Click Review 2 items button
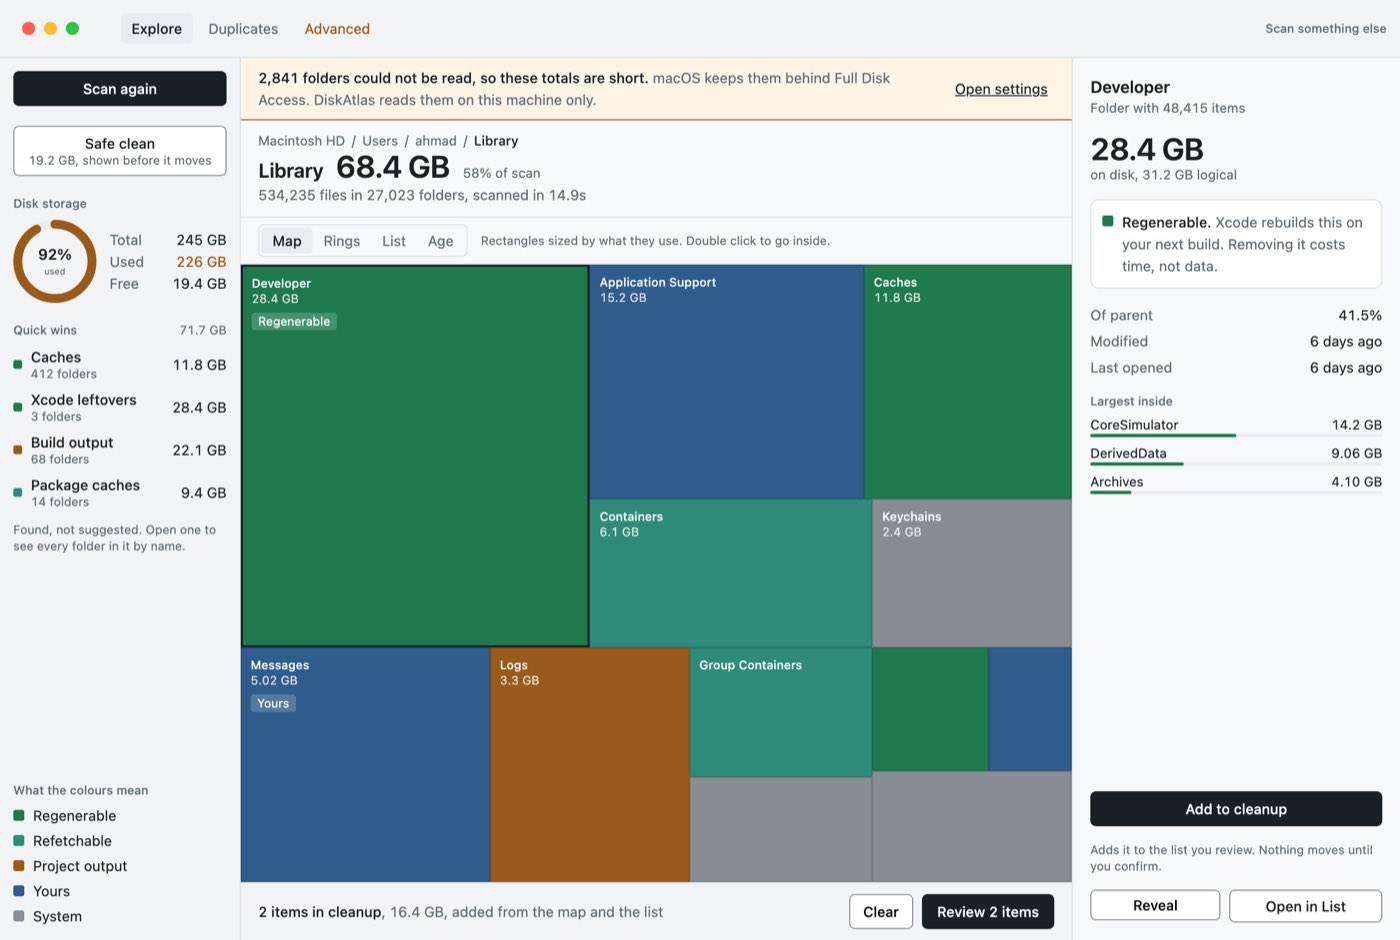The image size is (1400, 940). click(x=988, y=912)
